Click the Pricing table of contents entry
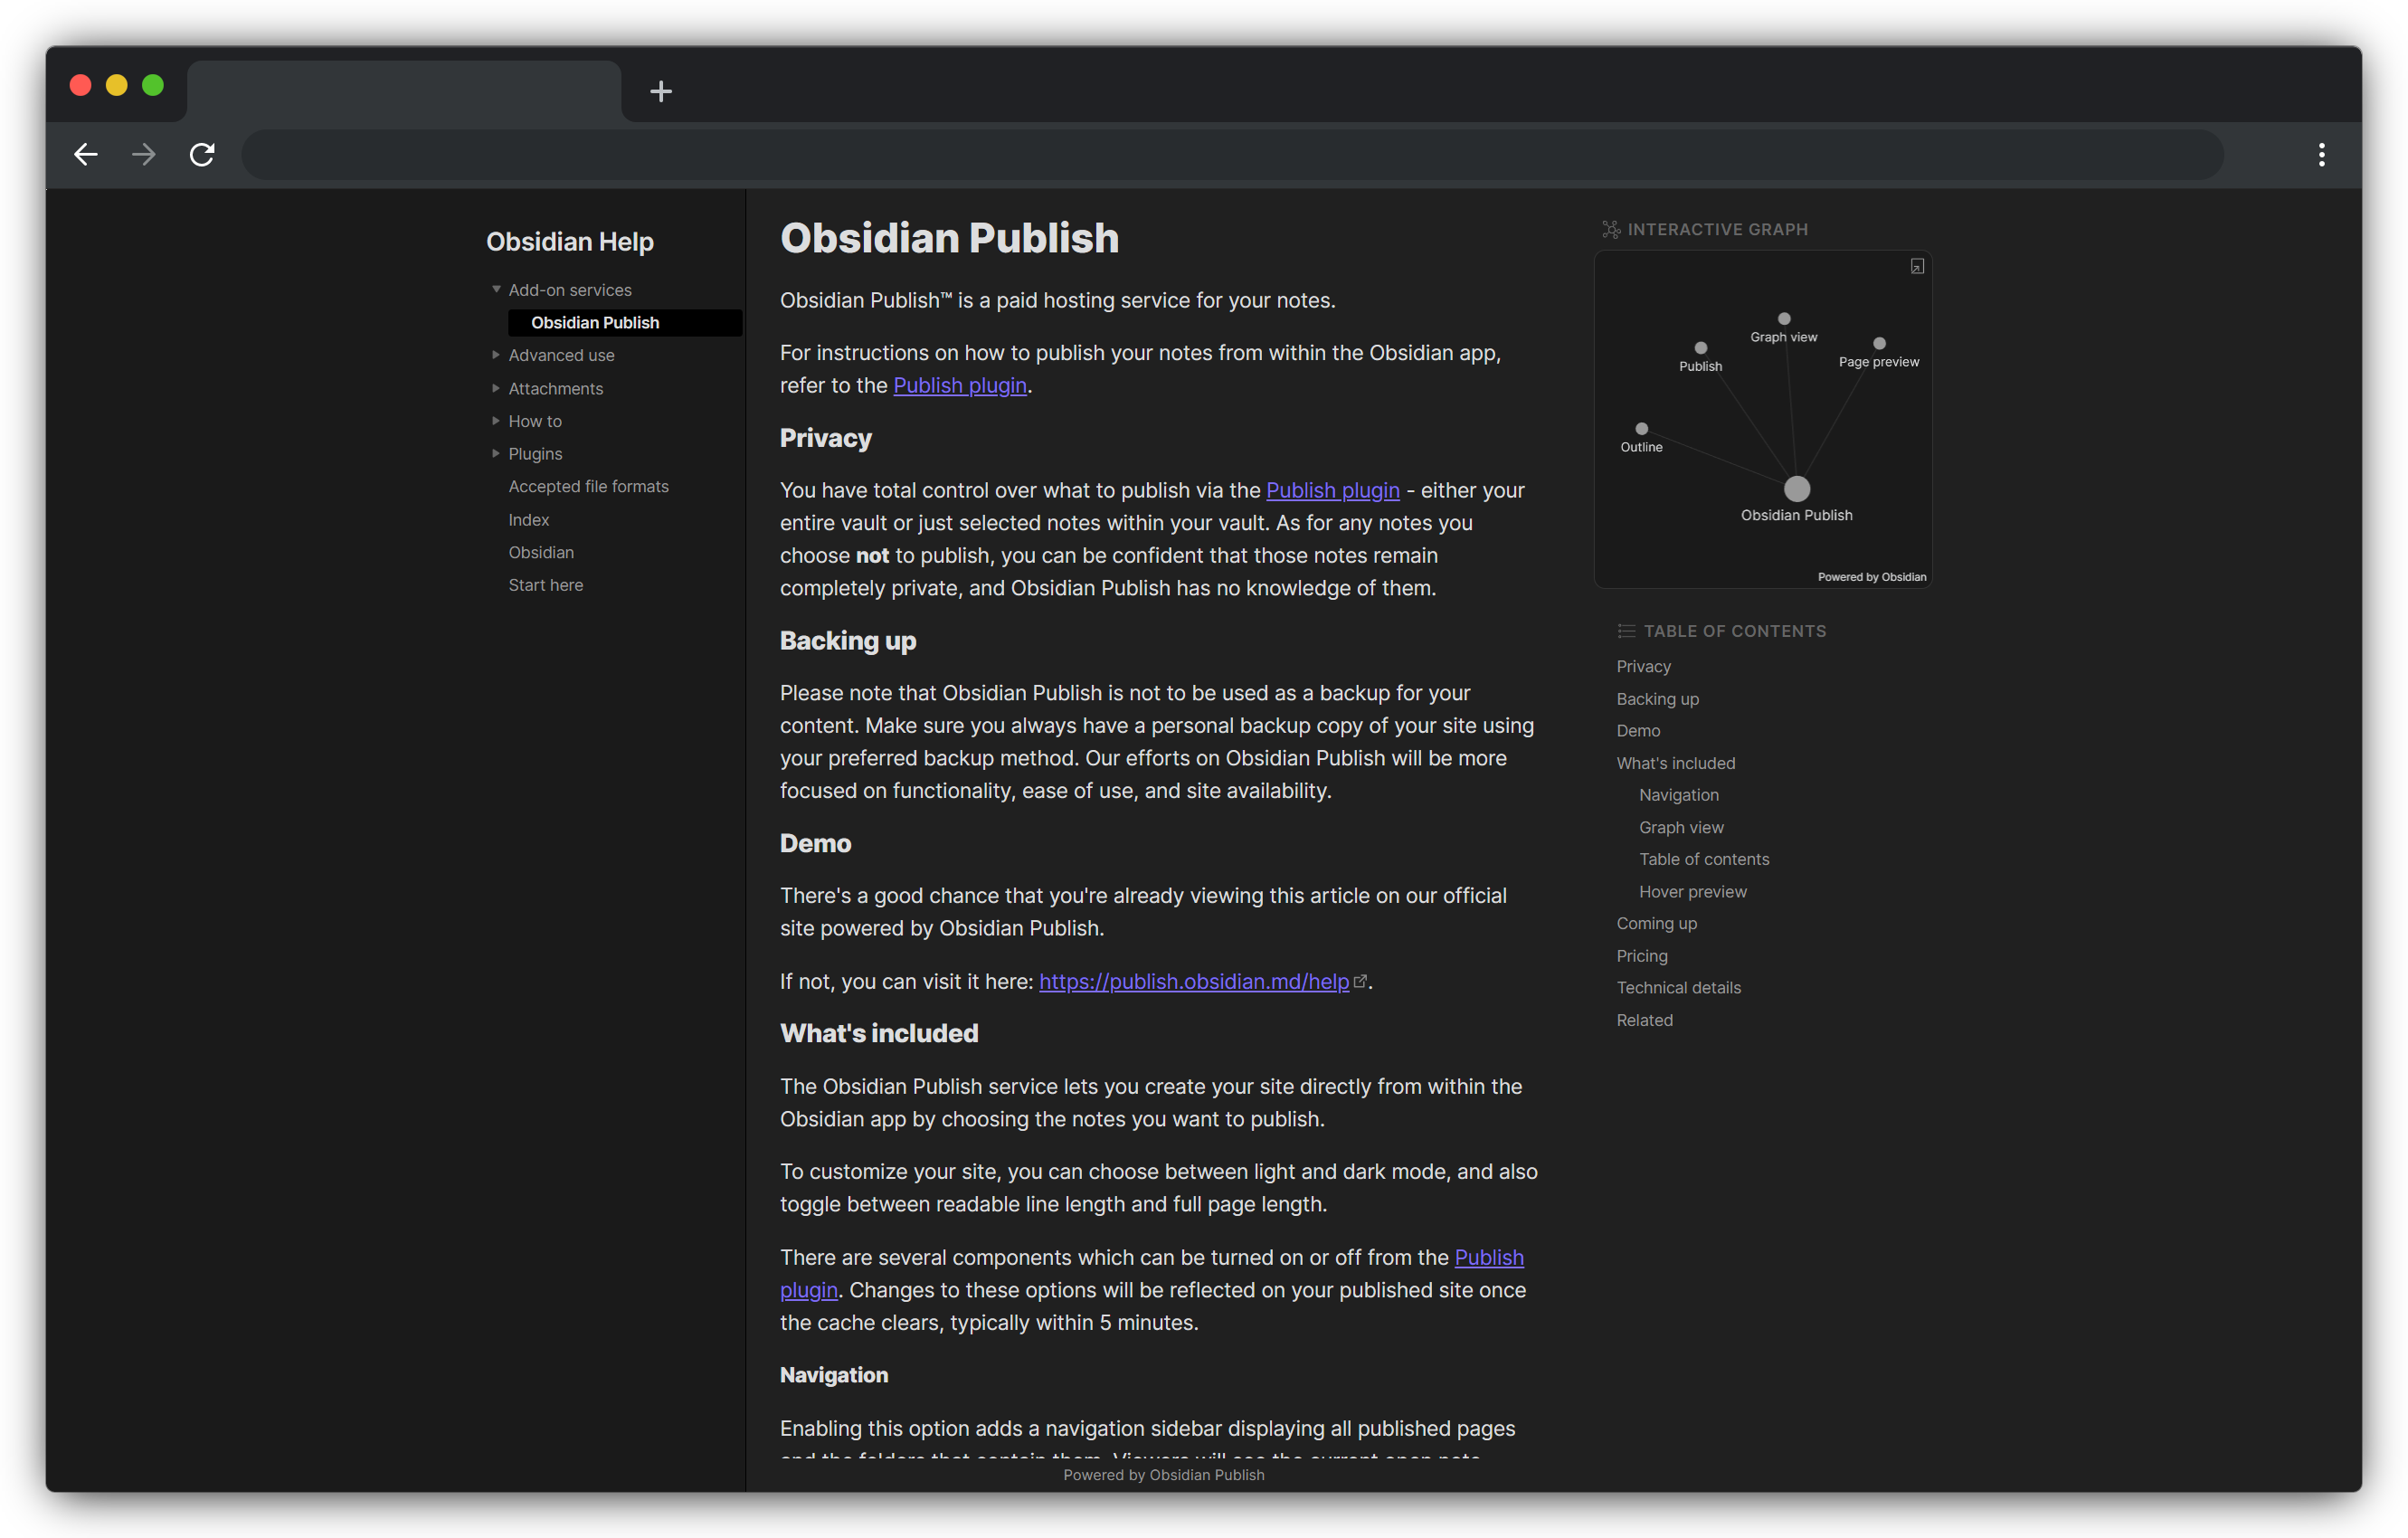Screen dimensions: 2408x1538 [1641, 955]
